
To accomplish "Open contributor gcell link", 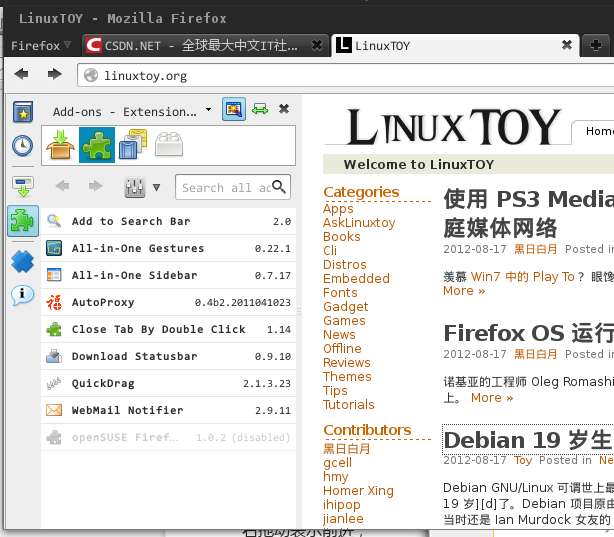I will (337, 463).
